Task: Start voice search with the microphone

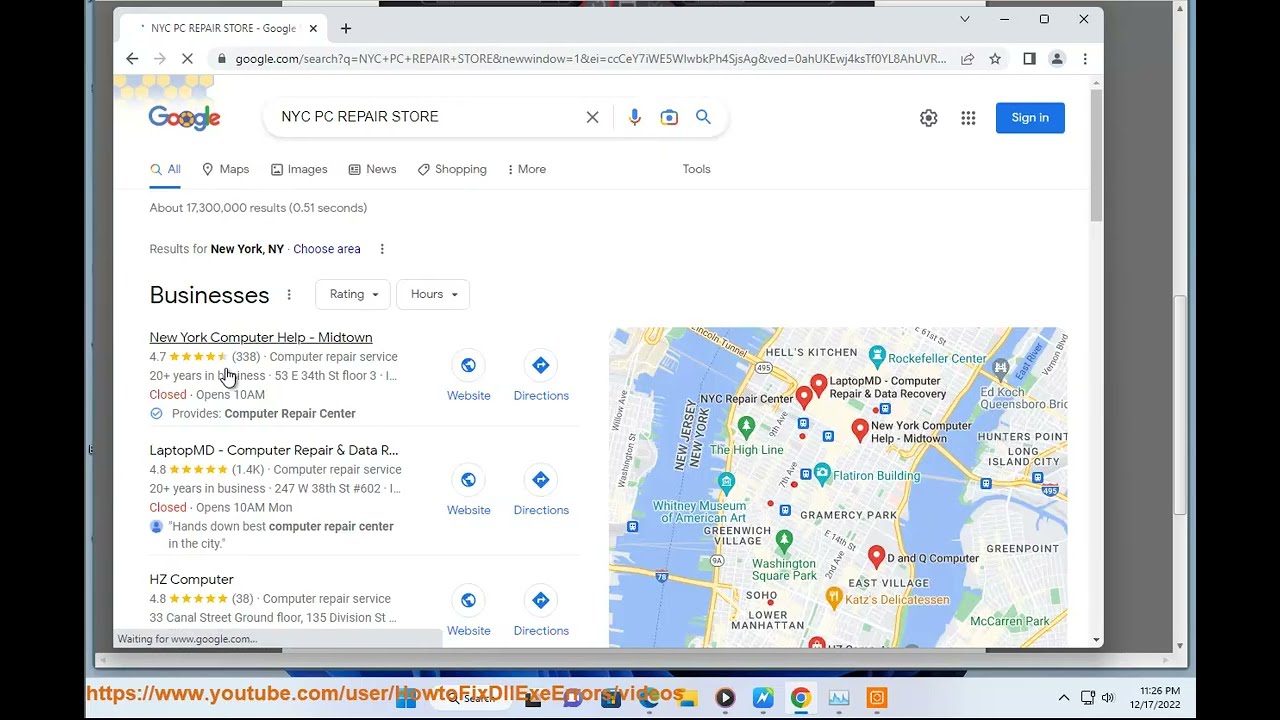Action: point(635,117)
